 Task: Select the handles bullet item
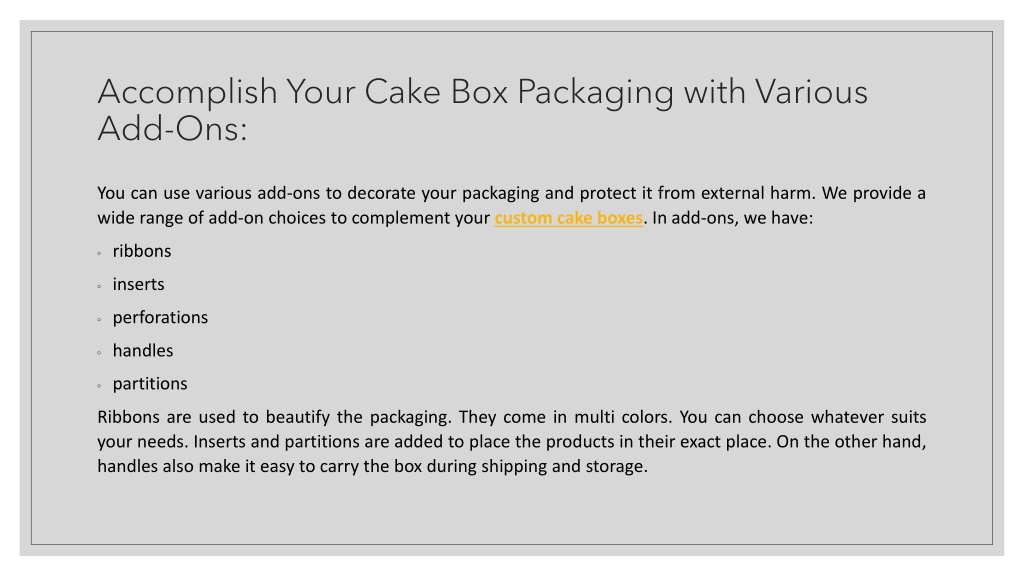click(143, 351)
